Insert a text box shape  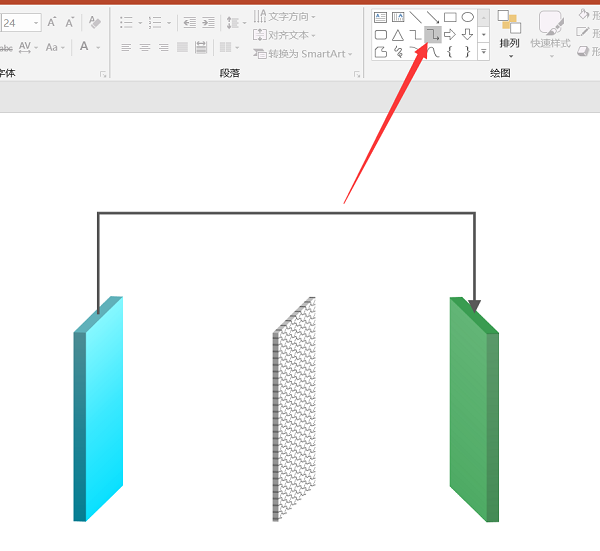point(381,17)
